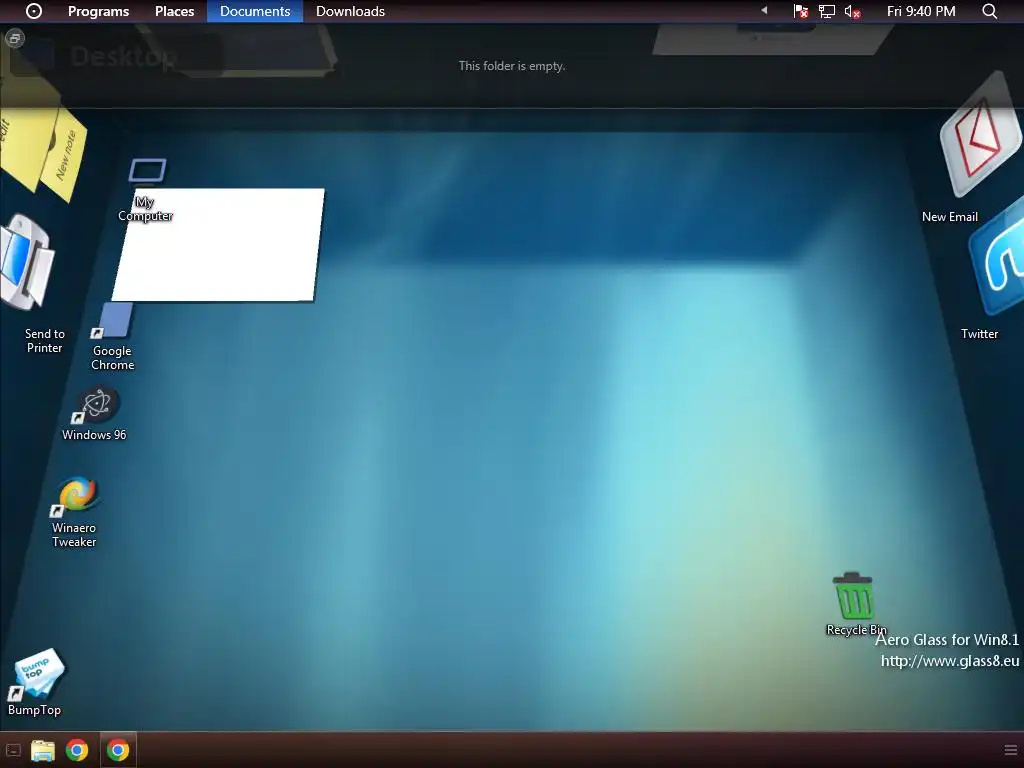Click the muted volume speaker icon
Image resolution: width=1024 pixels, height=768 pixels.
(852, 11)
